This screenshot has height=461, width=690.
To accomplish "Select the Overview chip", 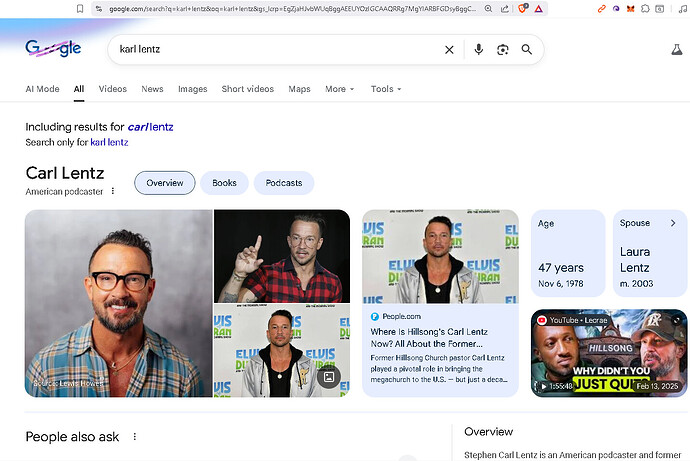I will pyautogui.click(x=165, y=183).
